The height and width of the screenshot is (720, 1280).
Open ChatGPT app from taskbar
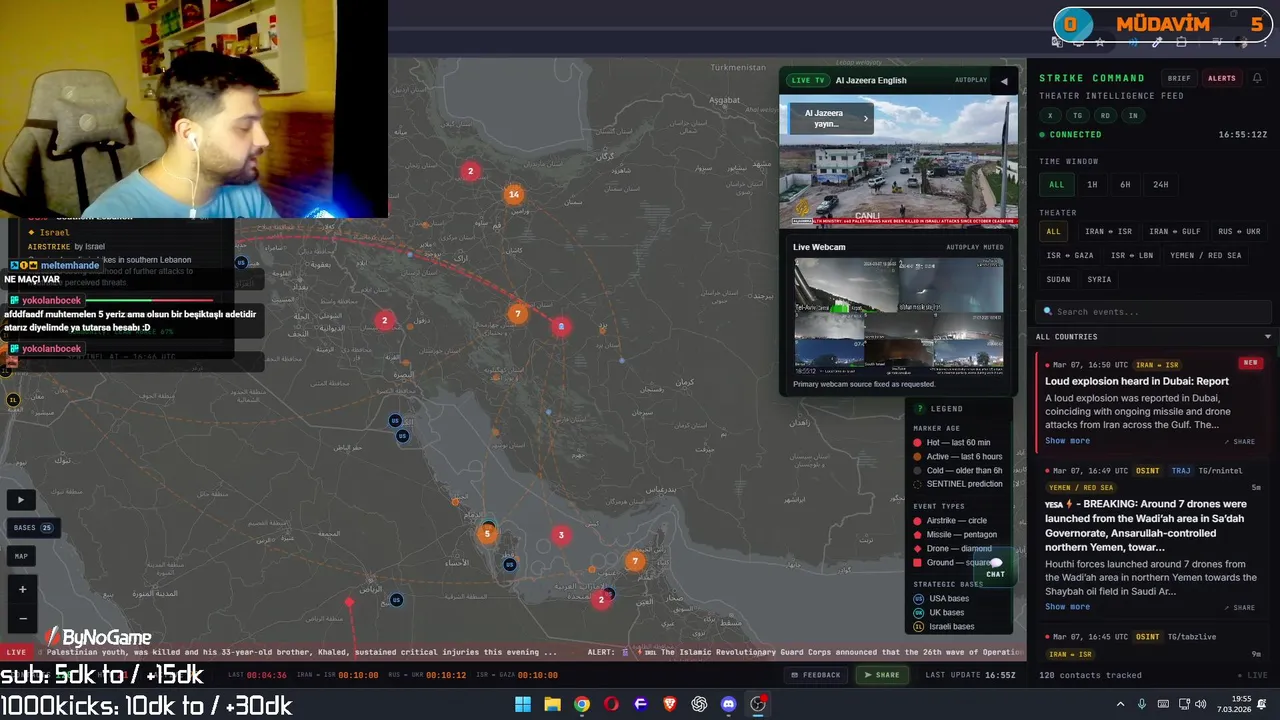[x=699, y=704]
